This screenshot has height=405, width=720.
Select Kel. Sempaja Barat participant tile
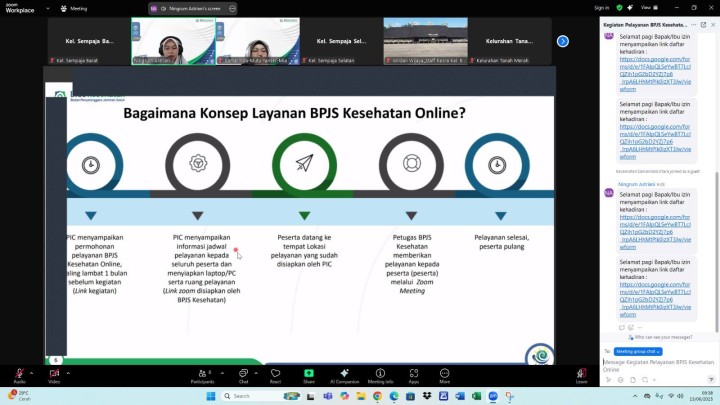[x=90, y=41]
